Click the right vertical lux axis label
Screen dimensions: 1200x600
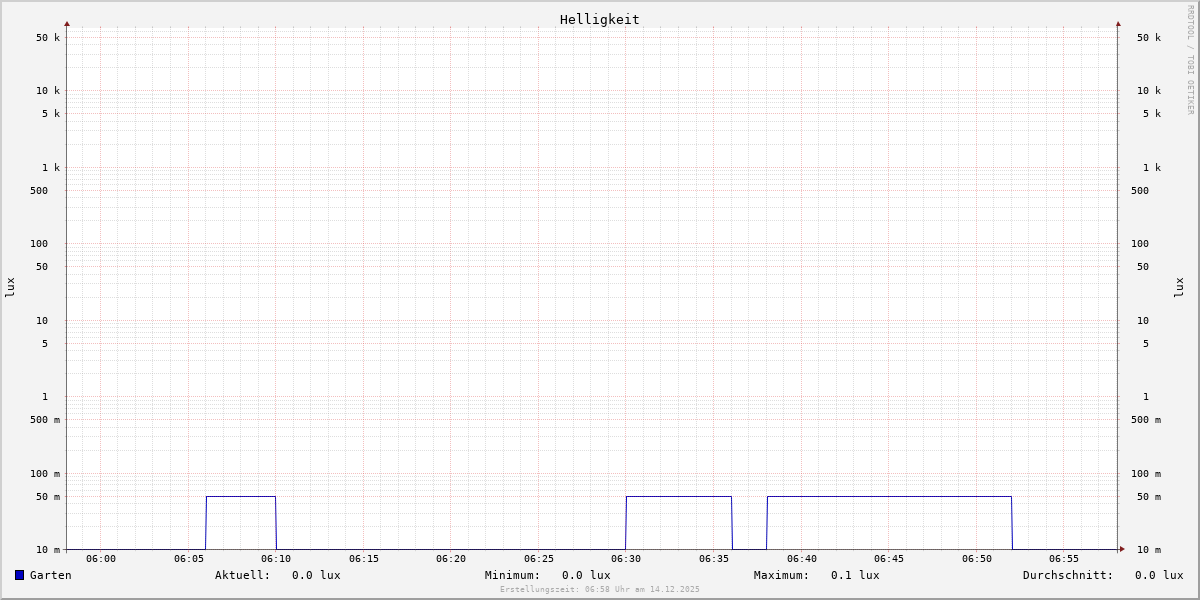tap(1180, 287)
